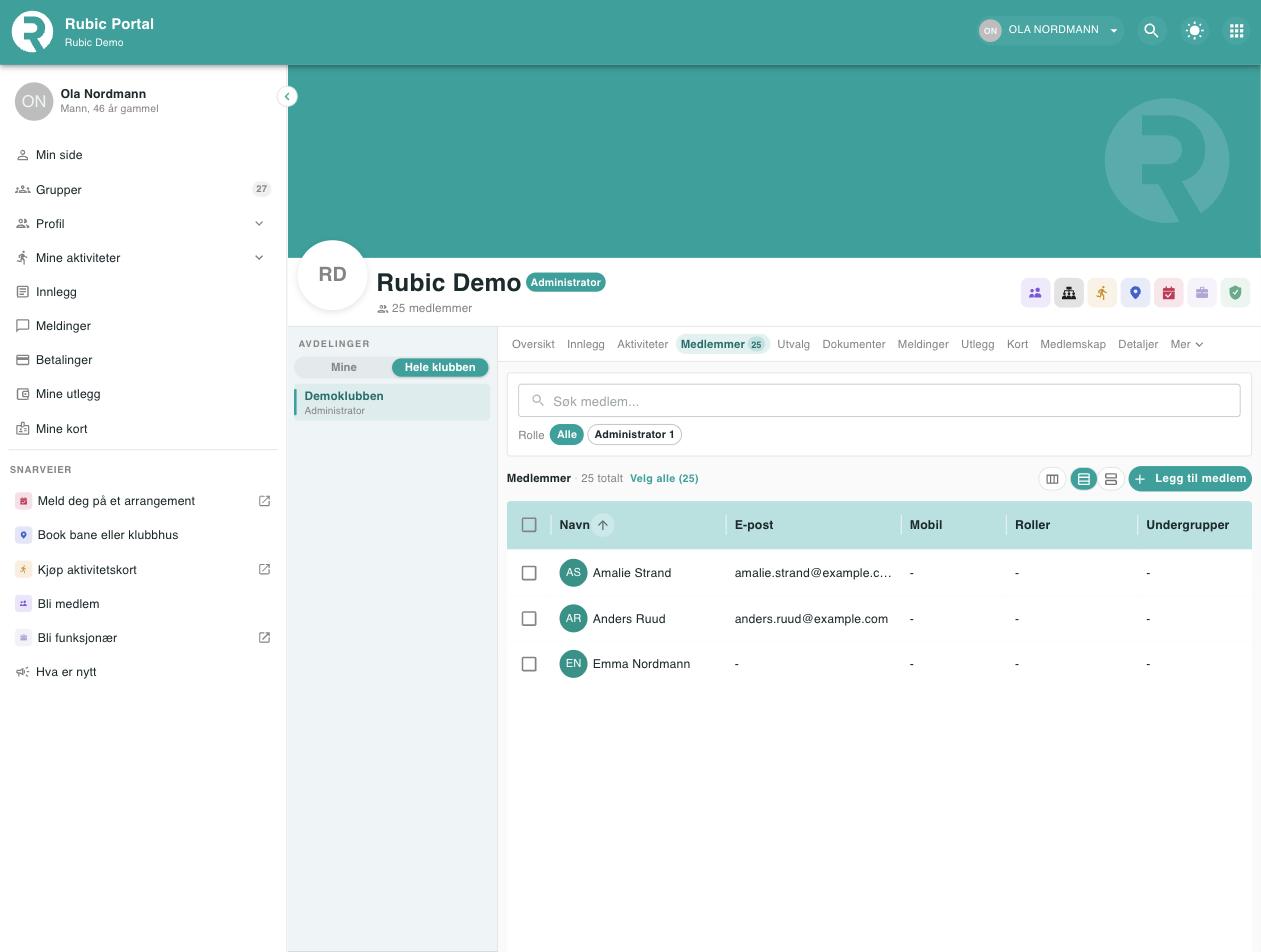Image resolution: width=1261 pixels, height=952 pixels.
Task: Open the Medlemskap tab
Action: coord(1073,344)
